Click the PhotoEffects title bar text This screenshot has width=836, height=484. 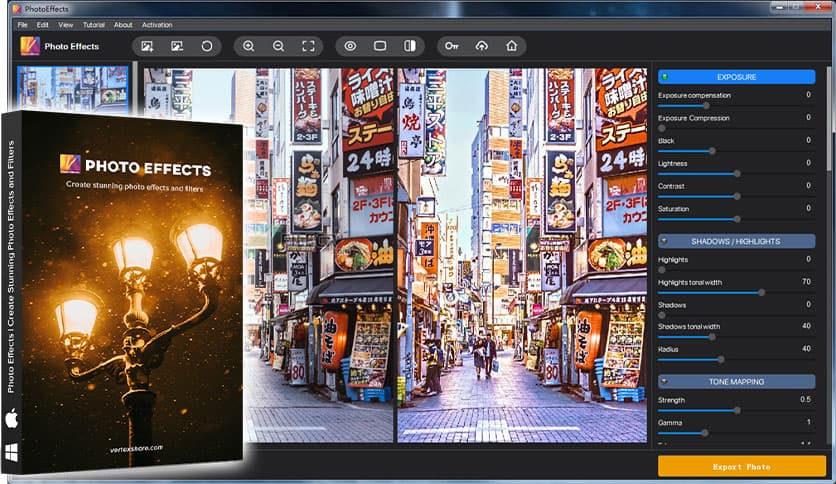46,9
